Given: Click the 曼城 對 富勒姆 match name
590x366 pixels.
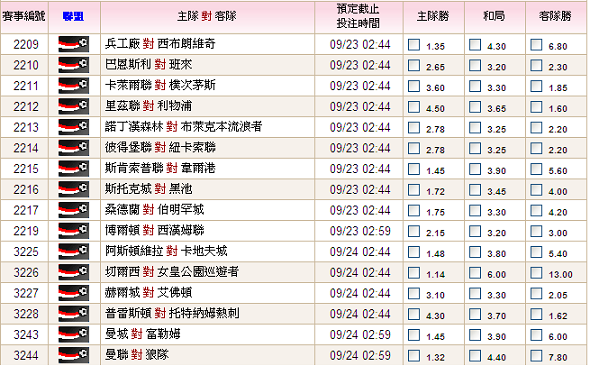Looking at the screenshot, I should pos(143,334).
